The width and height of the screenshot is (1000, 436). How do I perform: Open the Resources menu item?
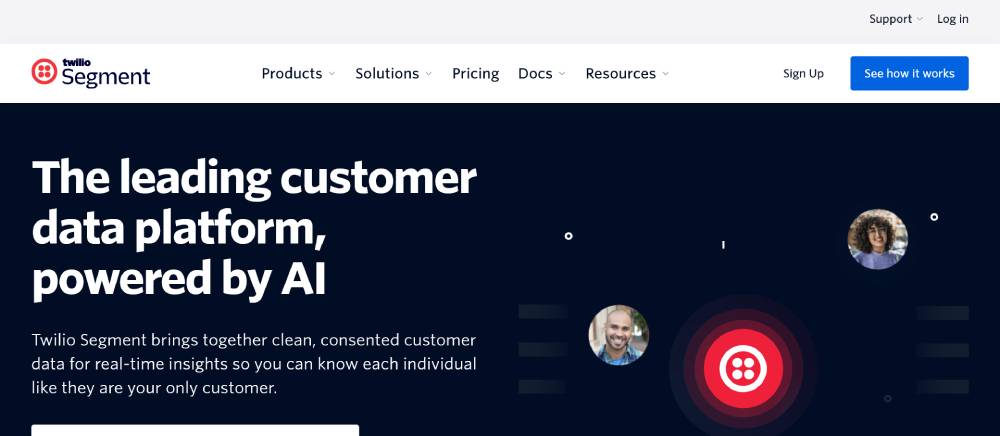[x=621, y=73]
